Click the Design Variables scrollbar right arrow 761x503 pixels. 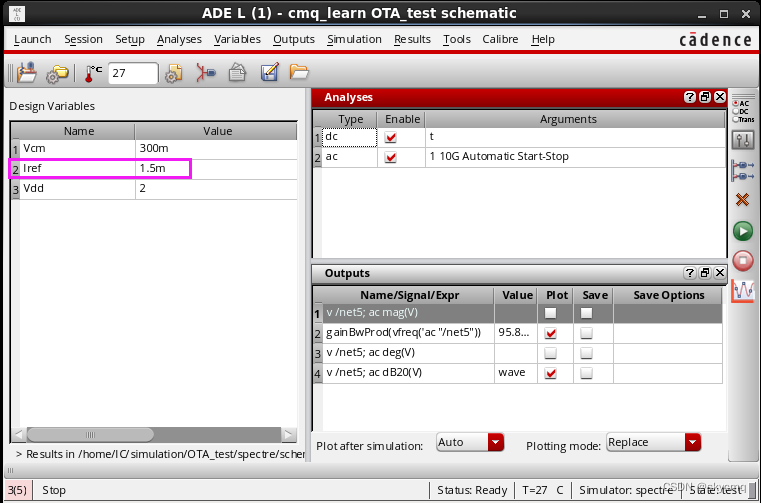(x=289, y=435)
